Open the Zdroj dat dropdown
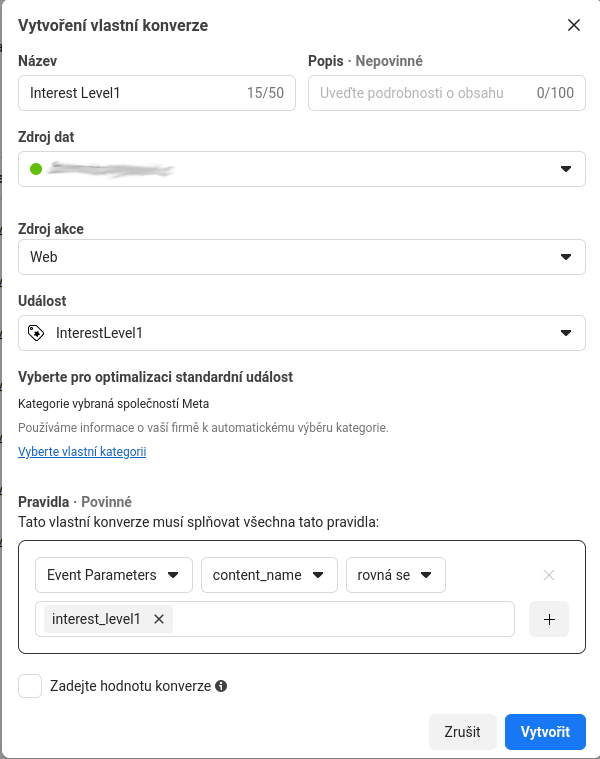The width and height of the screenshot is (600, 759). (302, 169)
